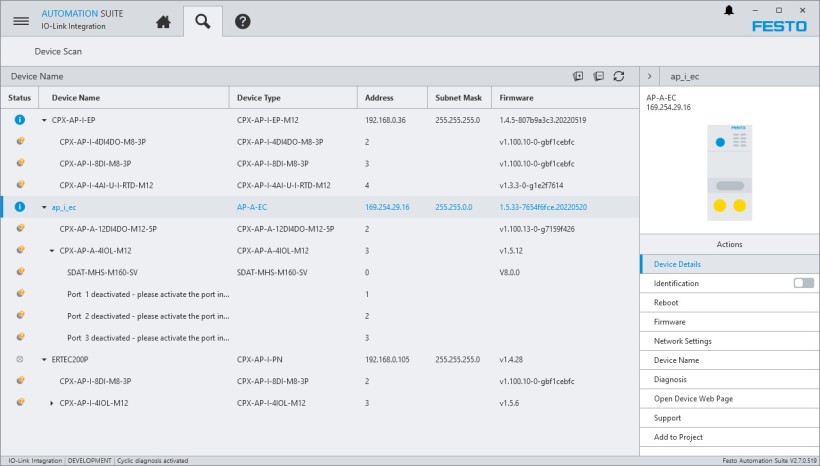
Task: Collapse the CPX-AP-A-4IOL-M12 tree node
Action: coord(52,251)
